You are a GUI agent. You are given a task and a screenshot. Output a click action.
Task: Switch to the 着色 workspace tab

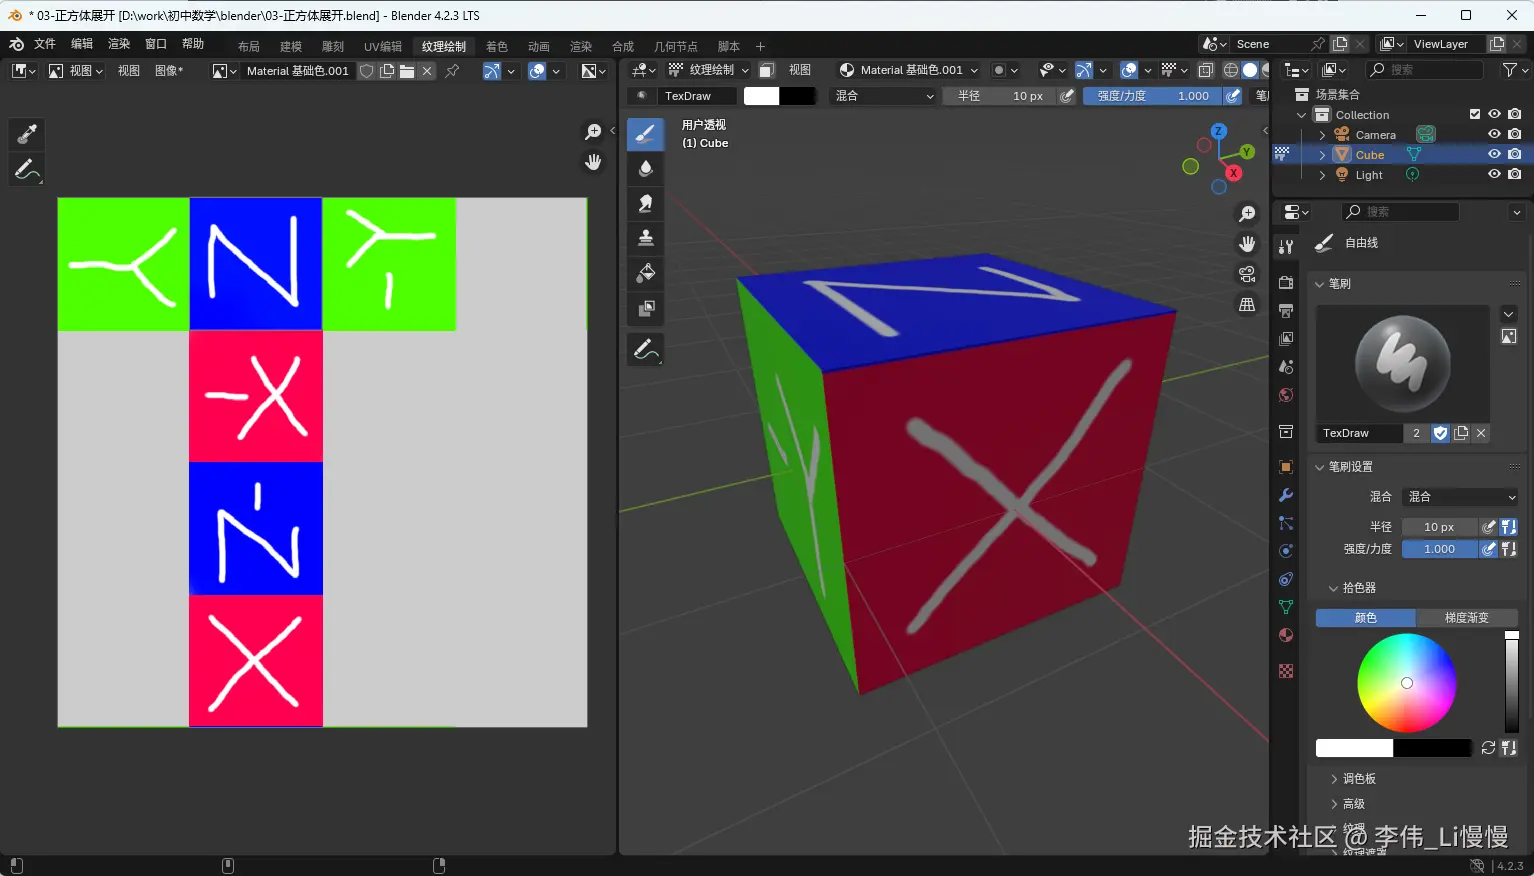coord(497,47)
